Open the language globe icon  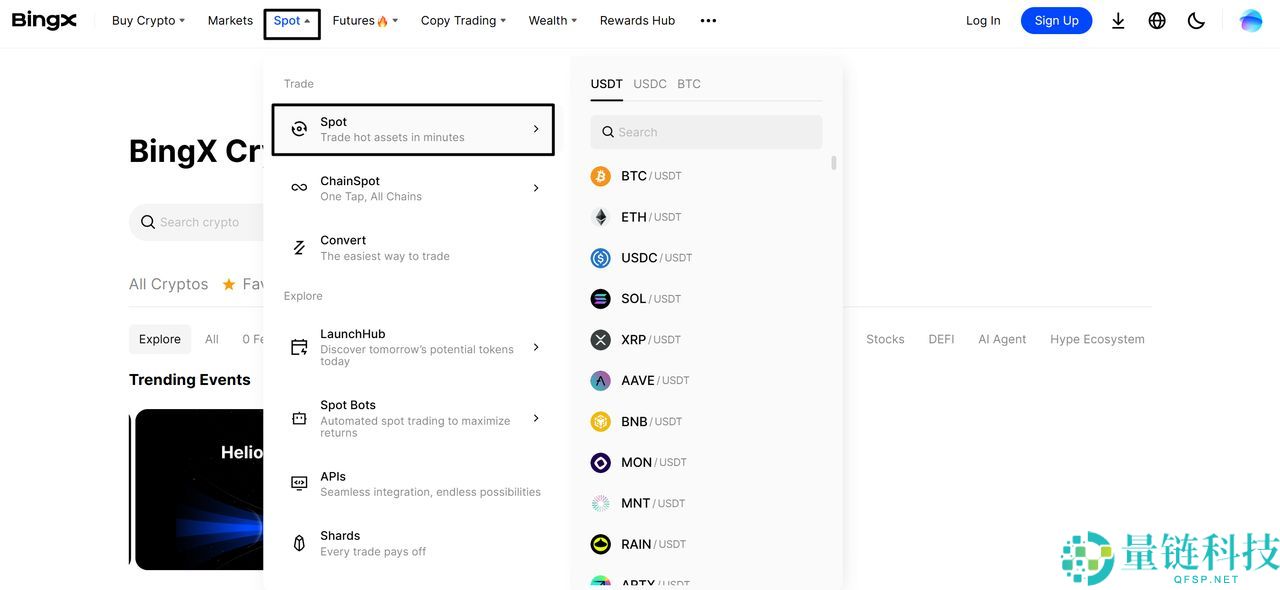click(x=1157, y=21)
